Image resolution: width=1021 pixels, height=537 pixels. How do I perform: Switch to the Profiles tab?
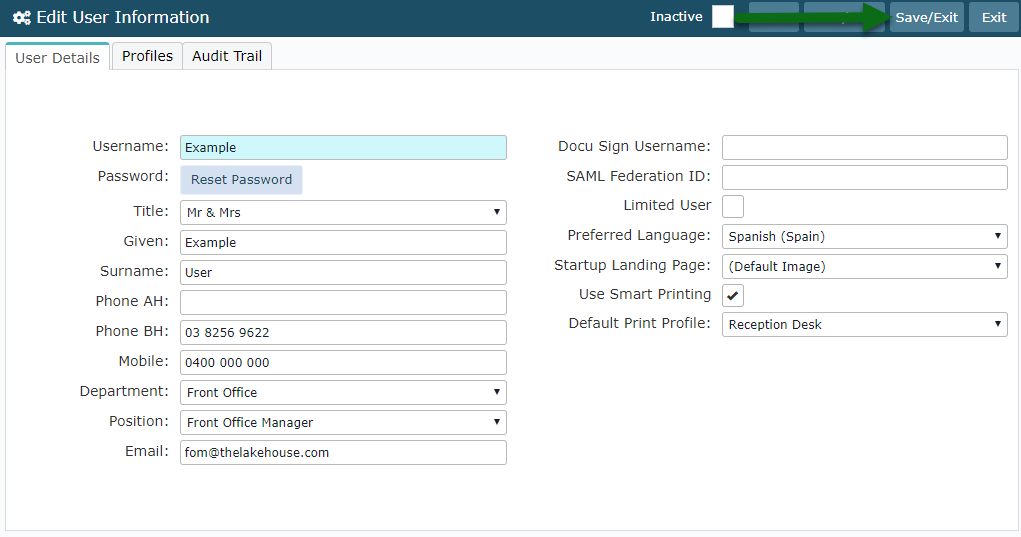pos(147,56)
